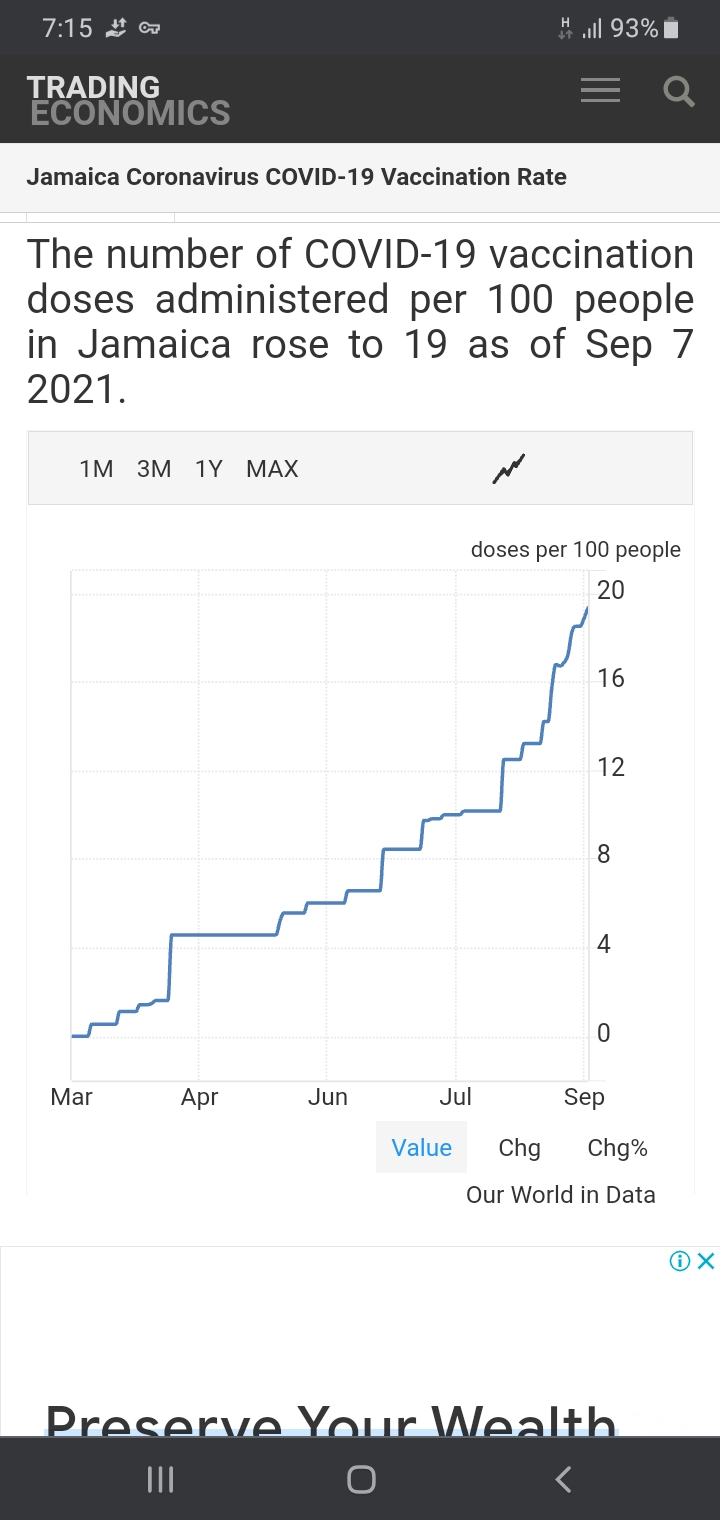The height and width of the screenshot is (1520, 720).
Task: Open the chart type line icon
Action: (x=509, y=468)
